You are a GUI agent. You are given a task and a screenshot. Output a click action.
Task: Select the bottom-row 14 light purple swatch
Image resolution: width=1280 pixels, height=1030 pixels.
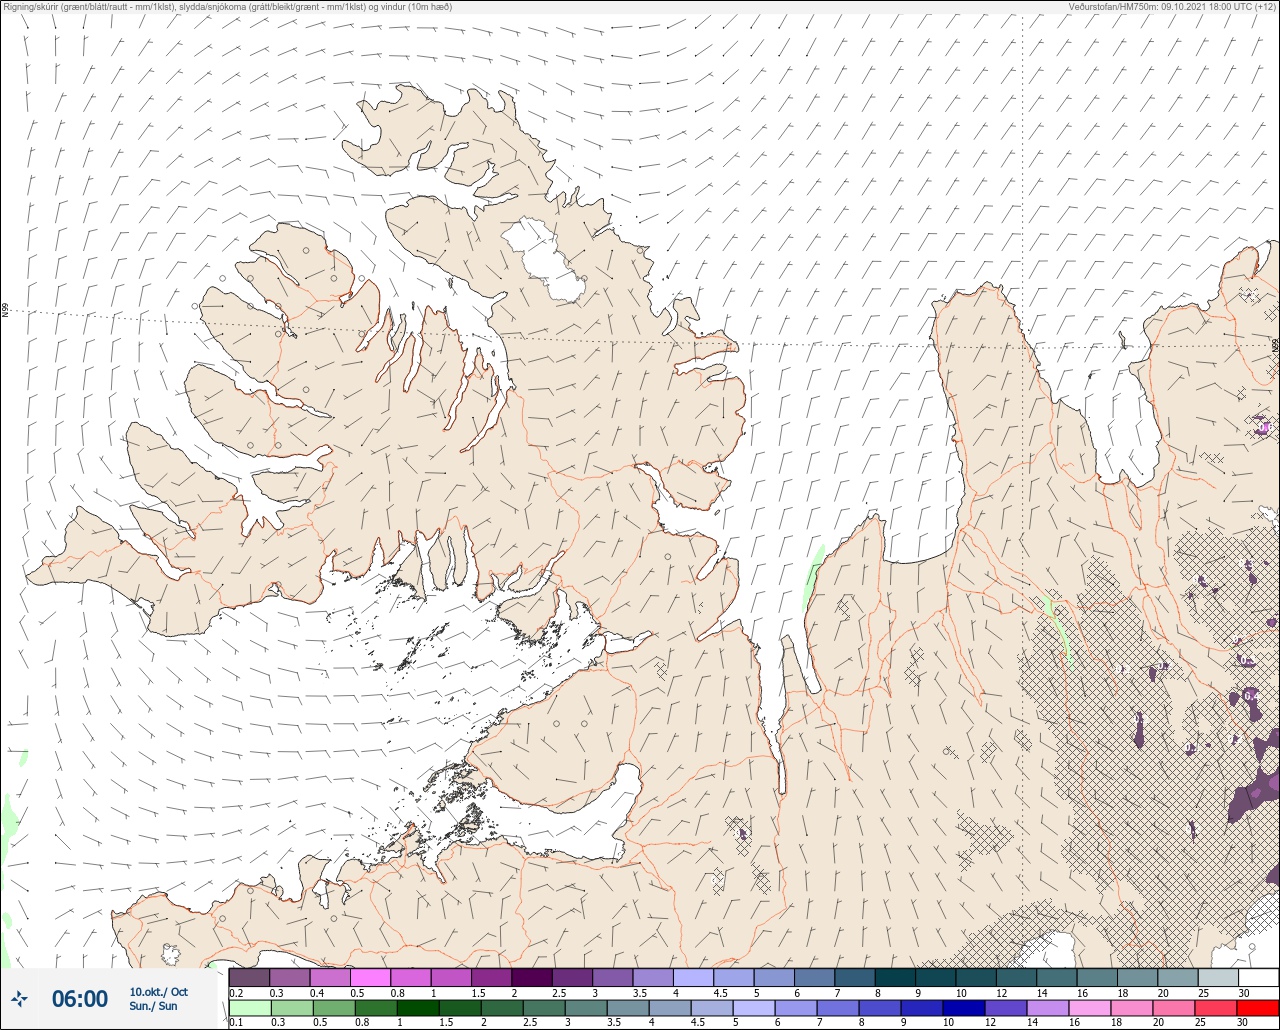coord(1047,1008)
